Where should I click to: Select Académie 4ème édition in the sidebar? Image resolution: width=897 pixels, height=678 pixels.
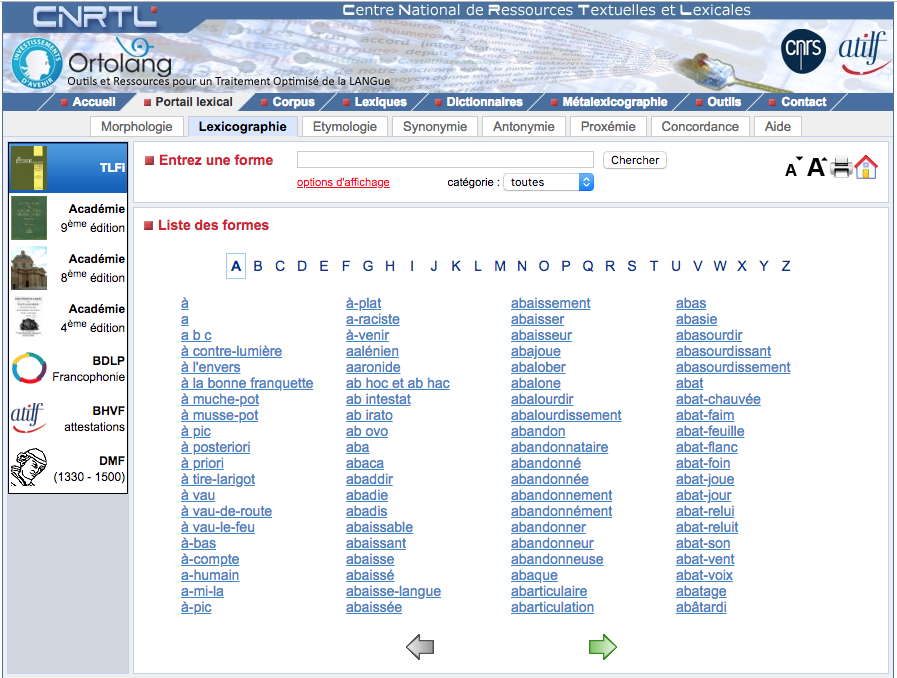click(69, 318)
